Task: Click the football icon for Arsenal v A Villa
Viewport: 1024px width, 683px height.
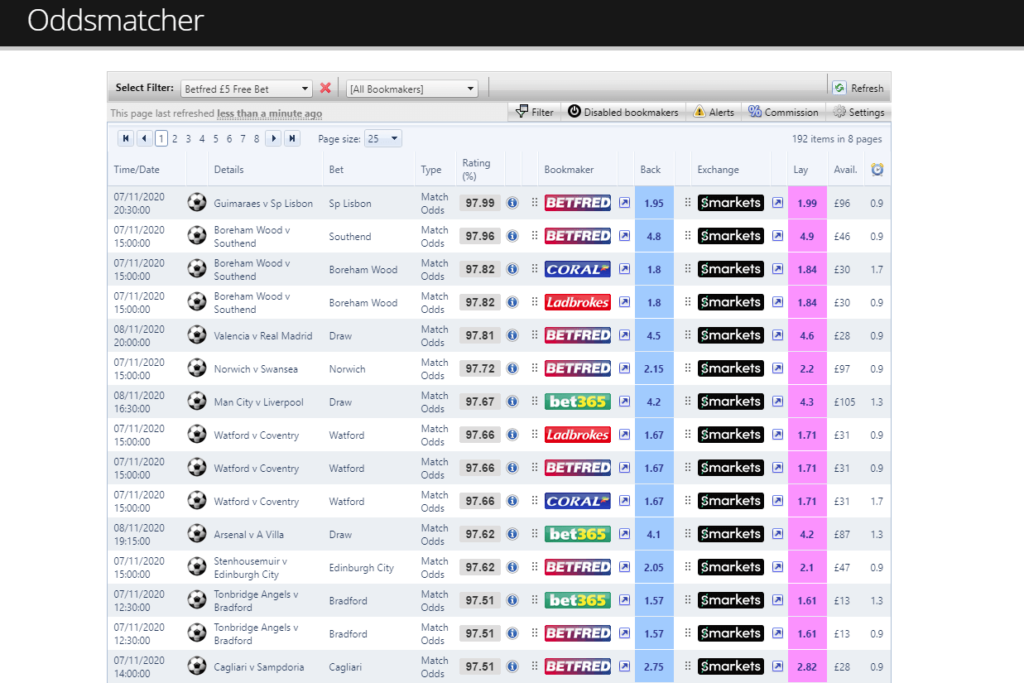Action: tap(197, 533)
